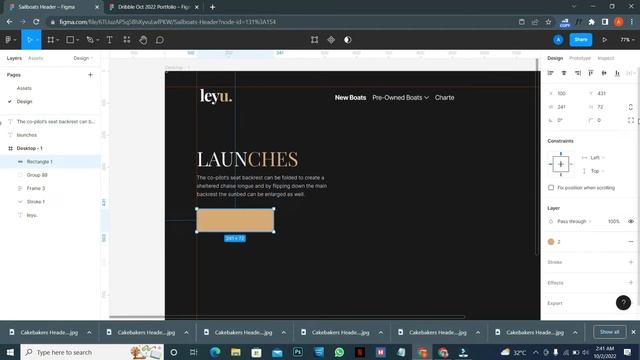Screen dimensions: 640x360
Task: Click the Present play button
Action: (x=604, y=40)
